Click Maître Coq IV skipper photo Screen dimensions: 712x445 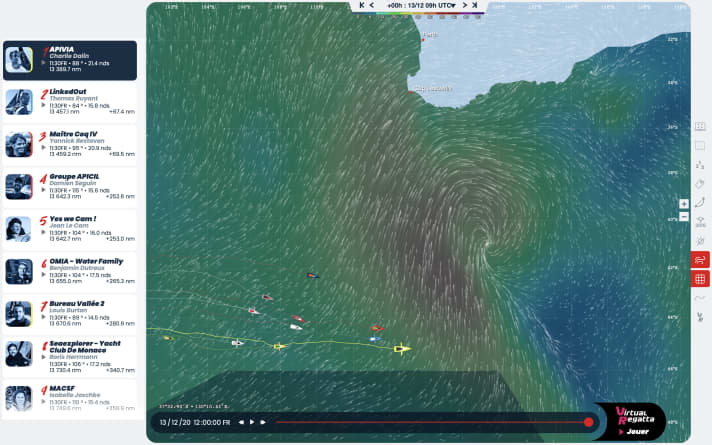pos(19,144)
